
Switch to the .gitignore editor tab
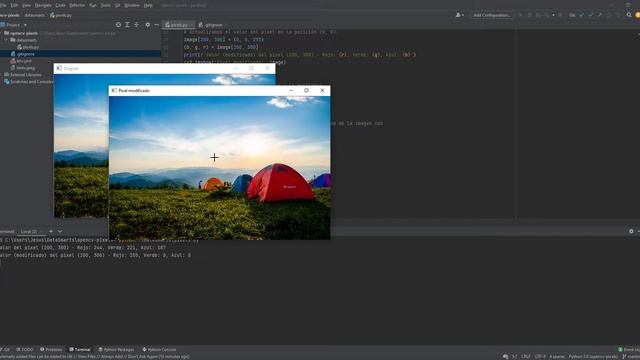click(211, 25)
